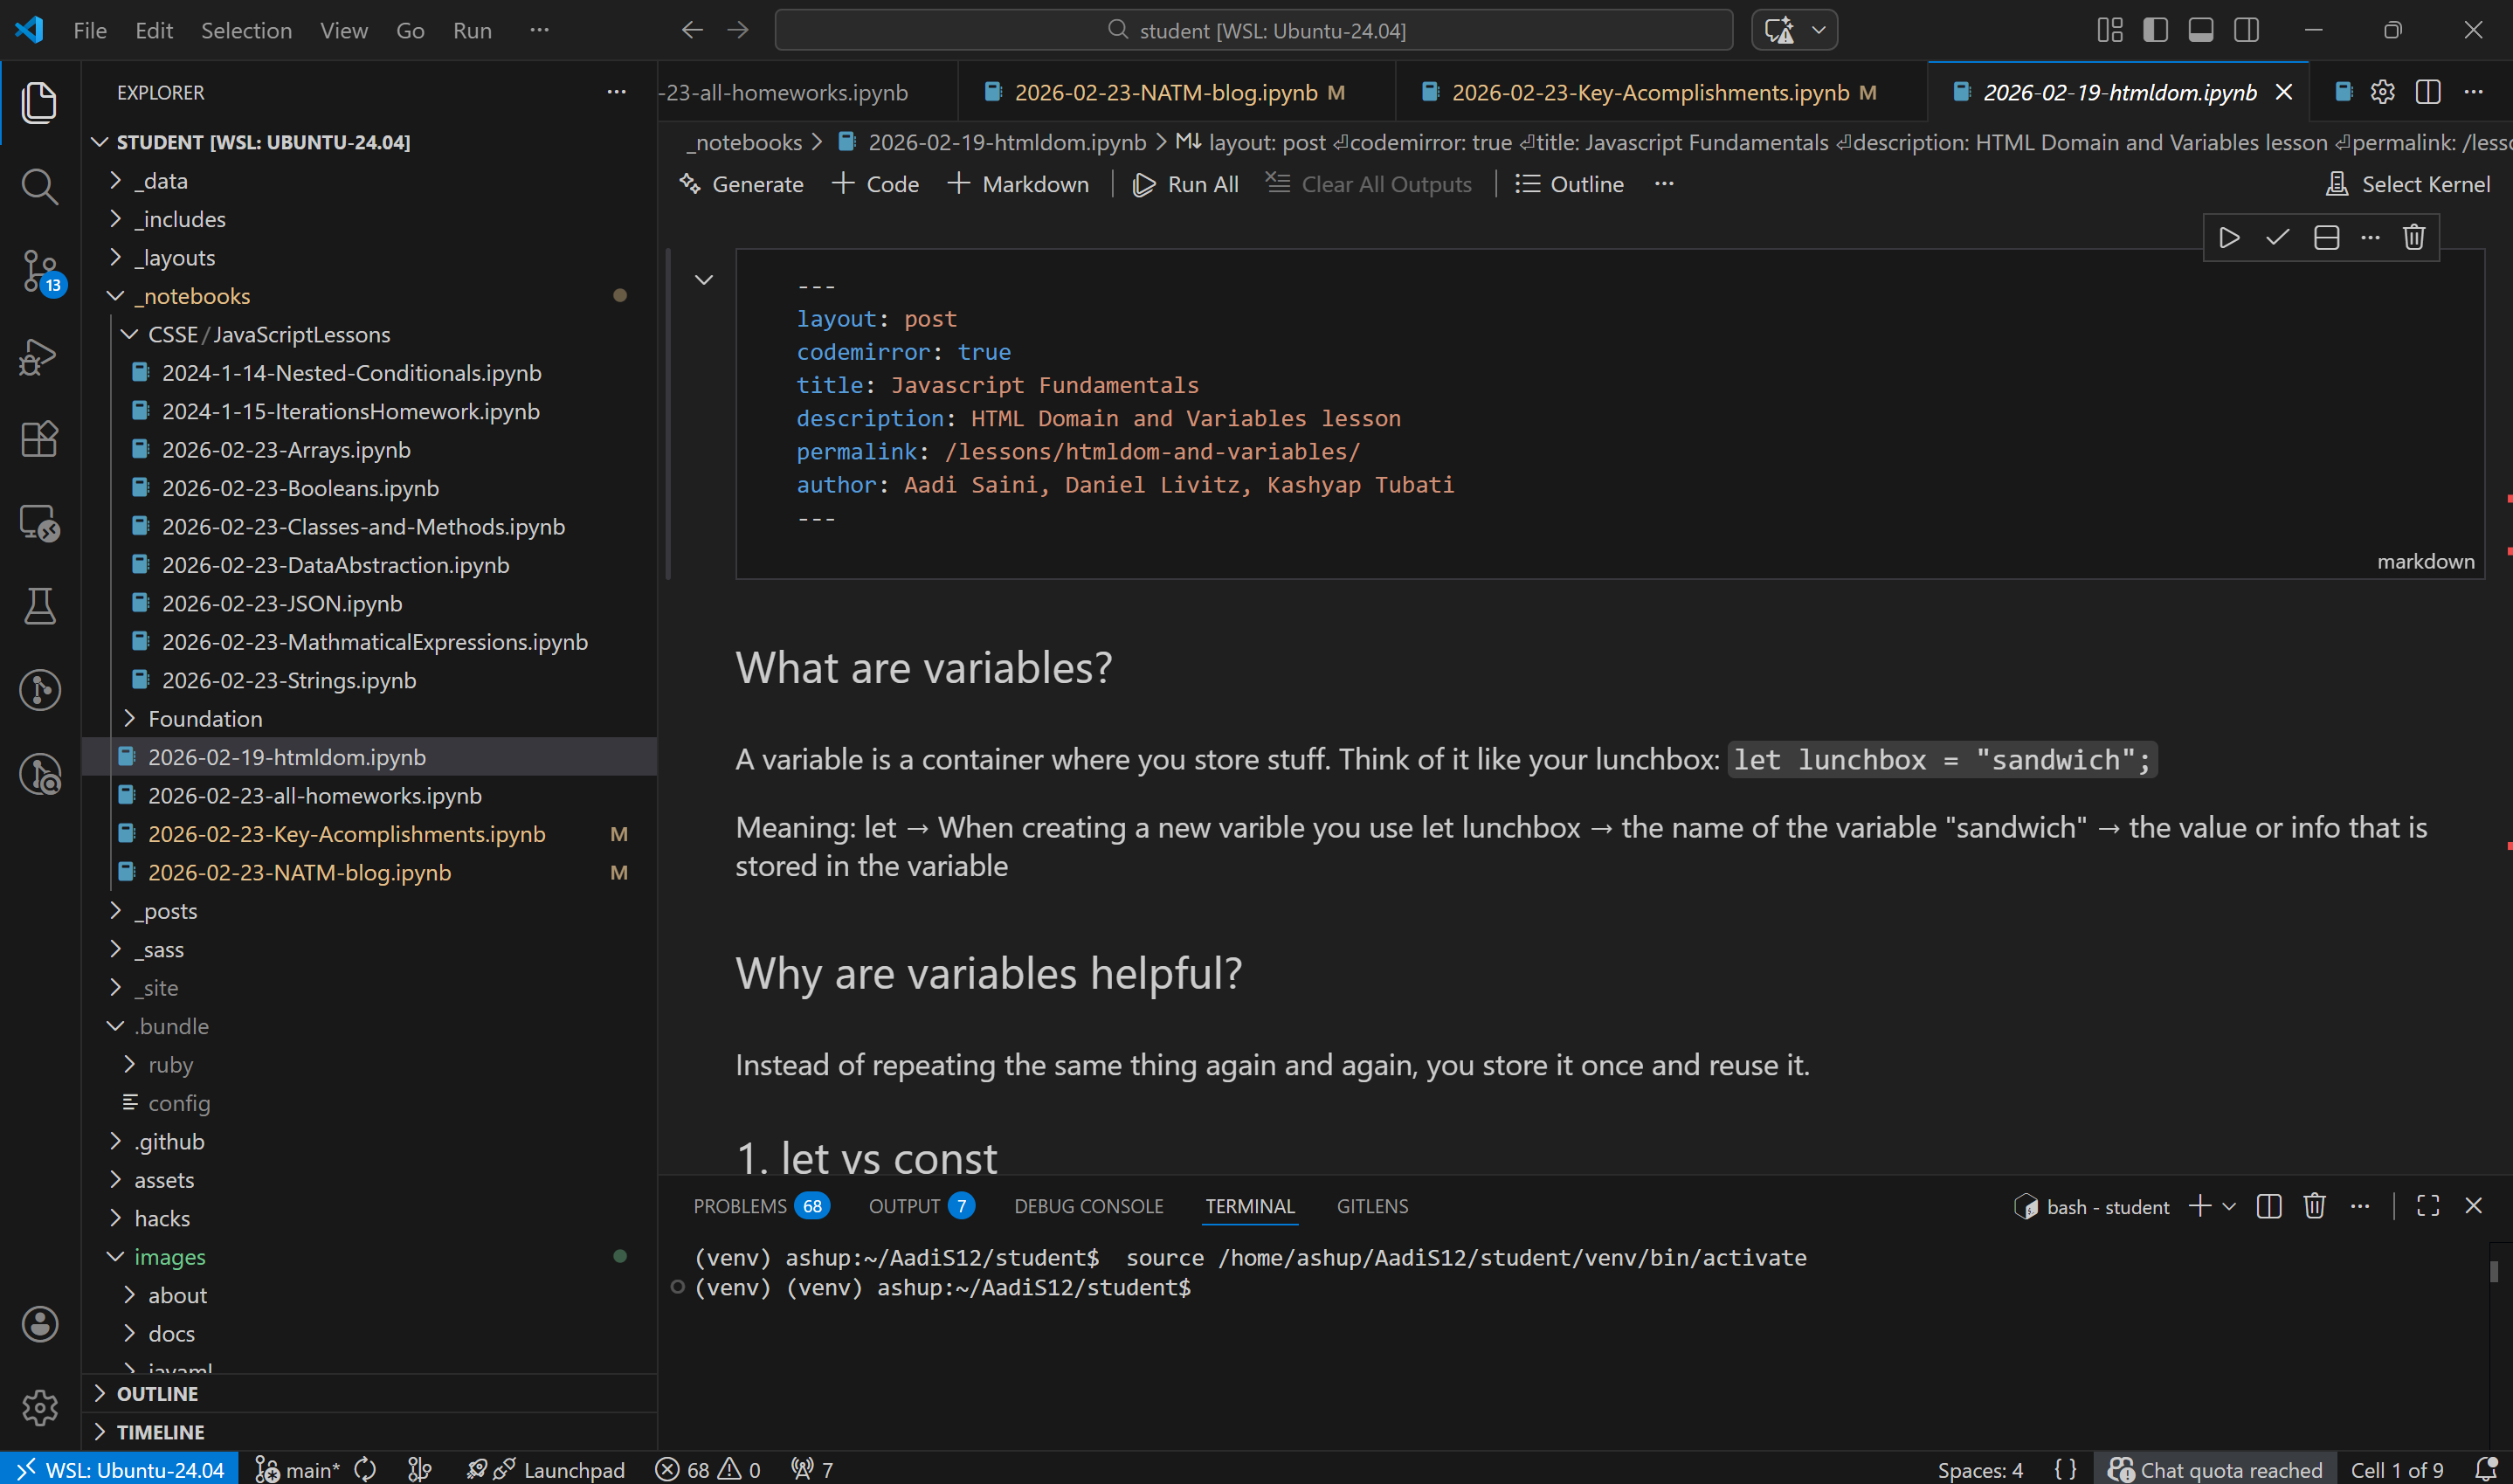Image resolution: width=2513 pixels, height=1484 pixels.
Task: Click the main* branch in status bar
Action: pyautogui.click(x=298, y=1469)
